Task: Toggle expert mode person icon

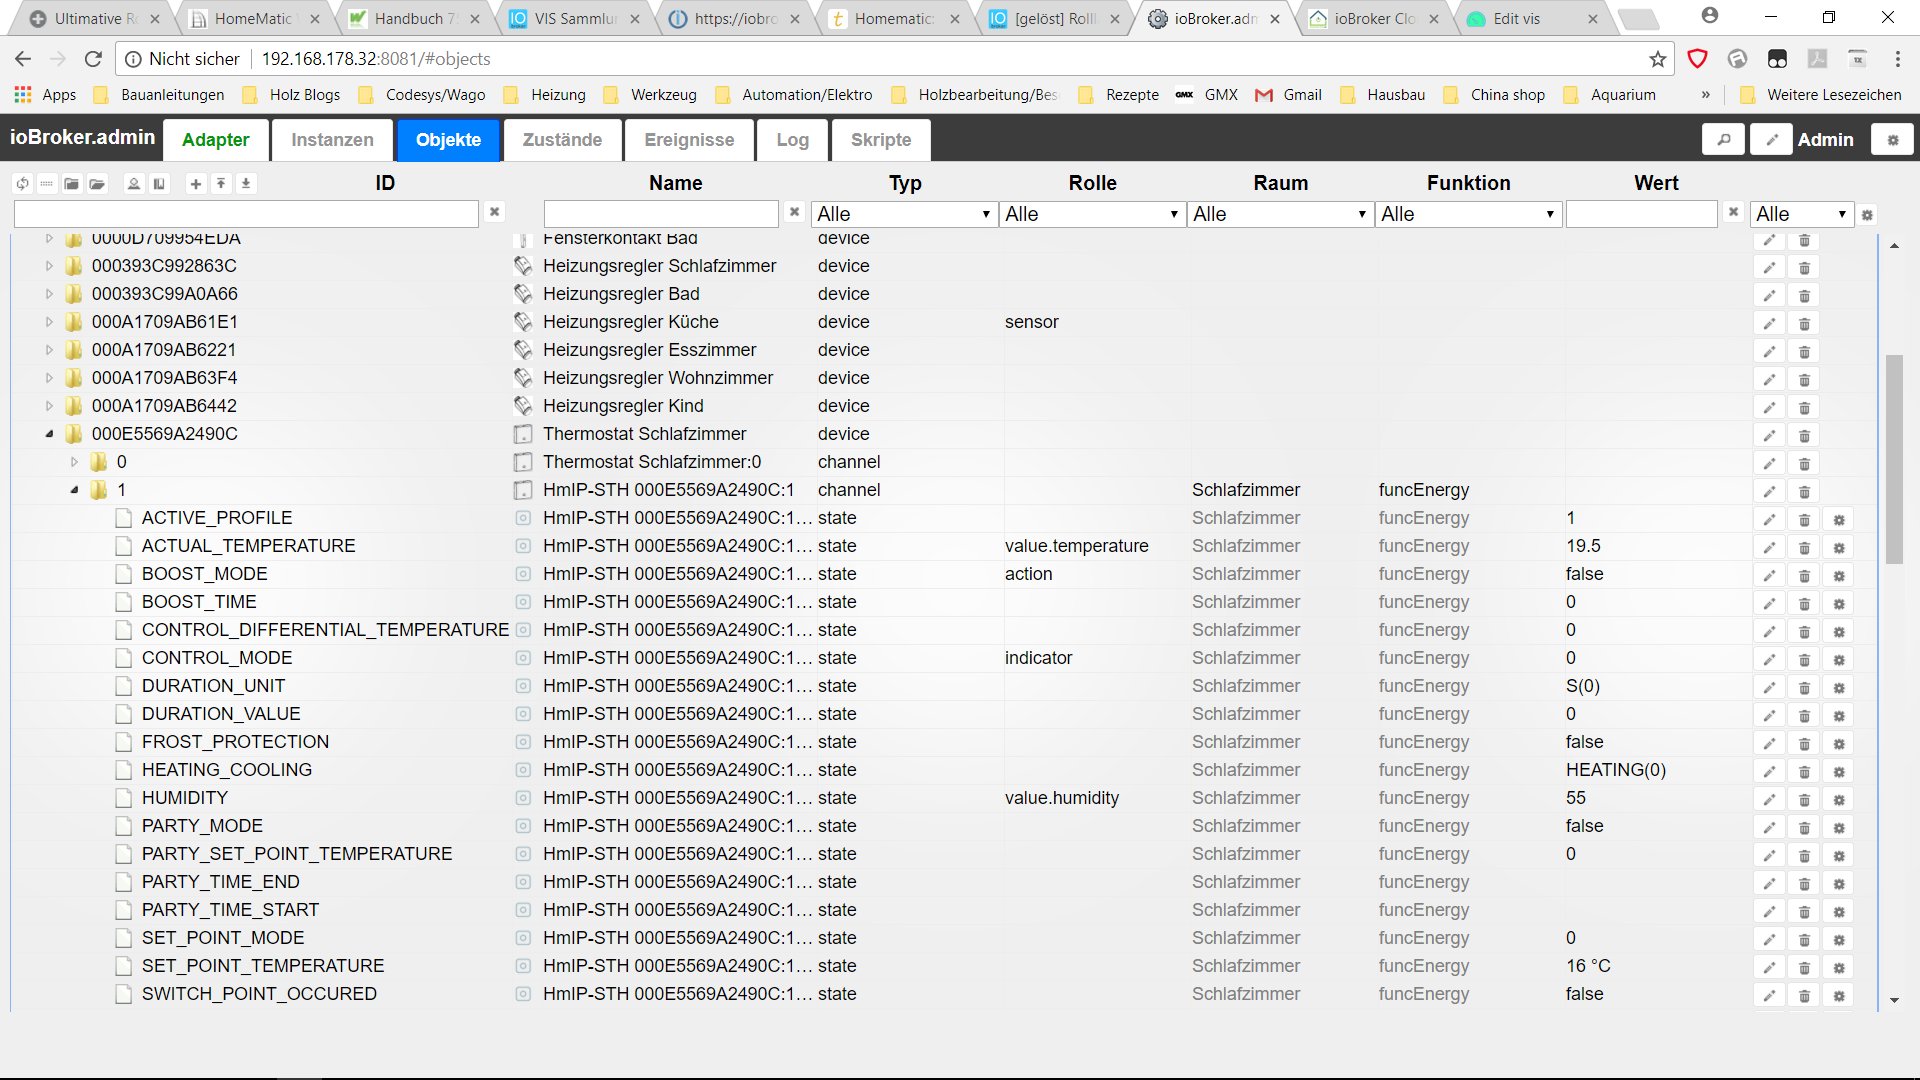Action: (134, 184)
